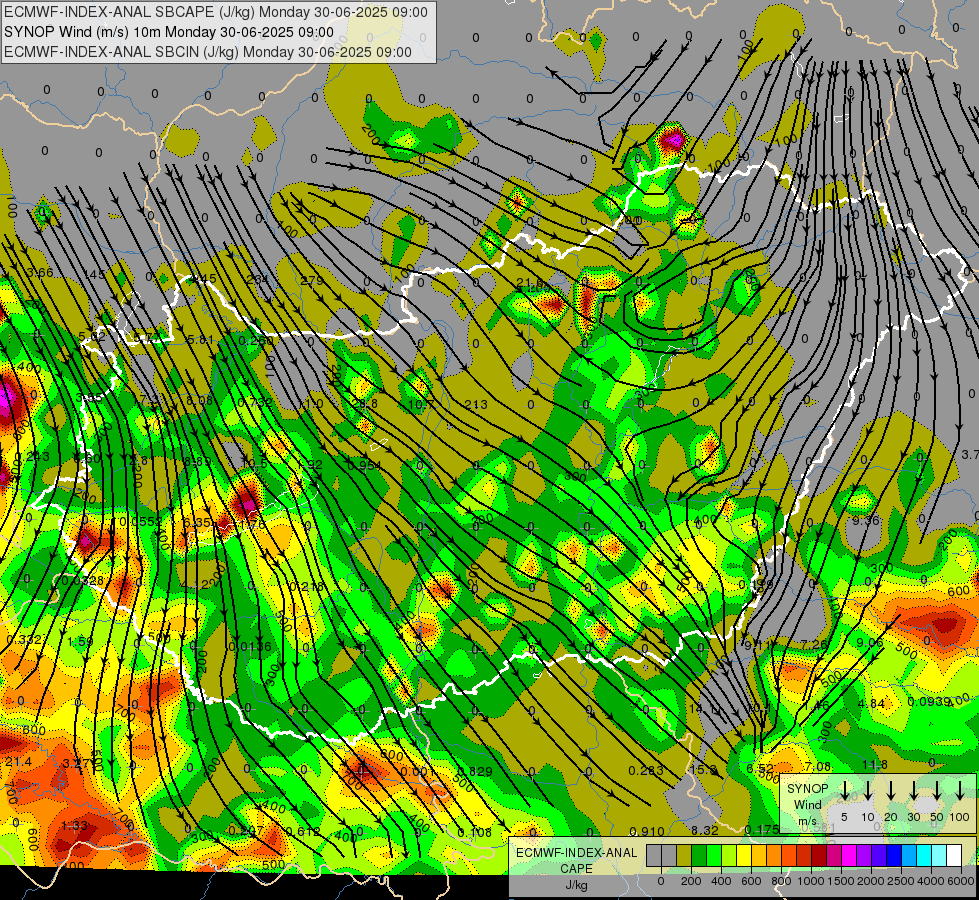The image size is (979, 900).
Task: Click the '1.59' value on the map
Action: [x=80, y=641]
